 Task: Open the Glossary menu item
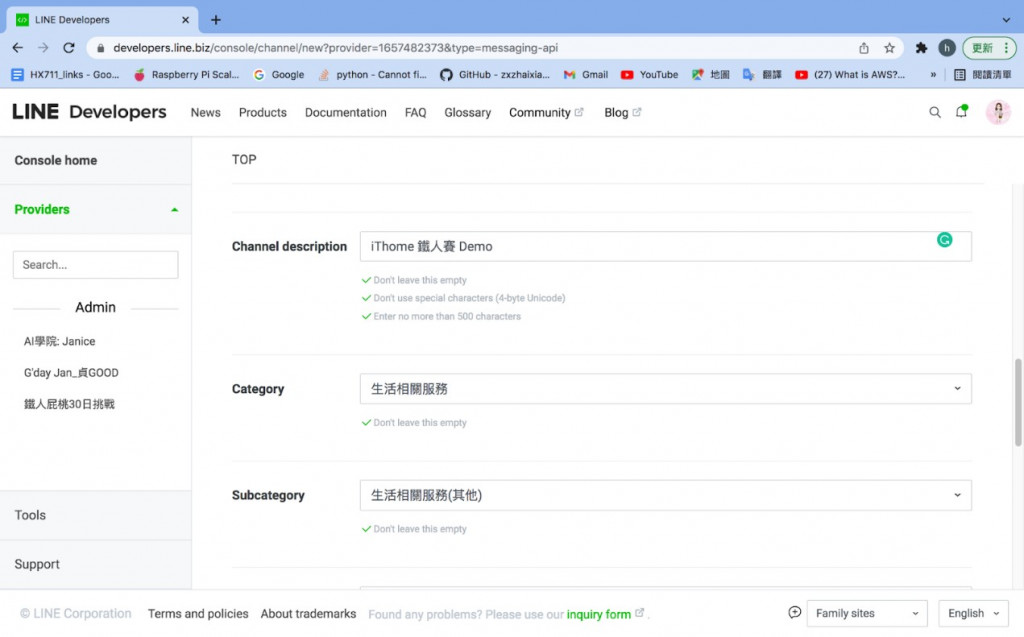coord(468,112)
